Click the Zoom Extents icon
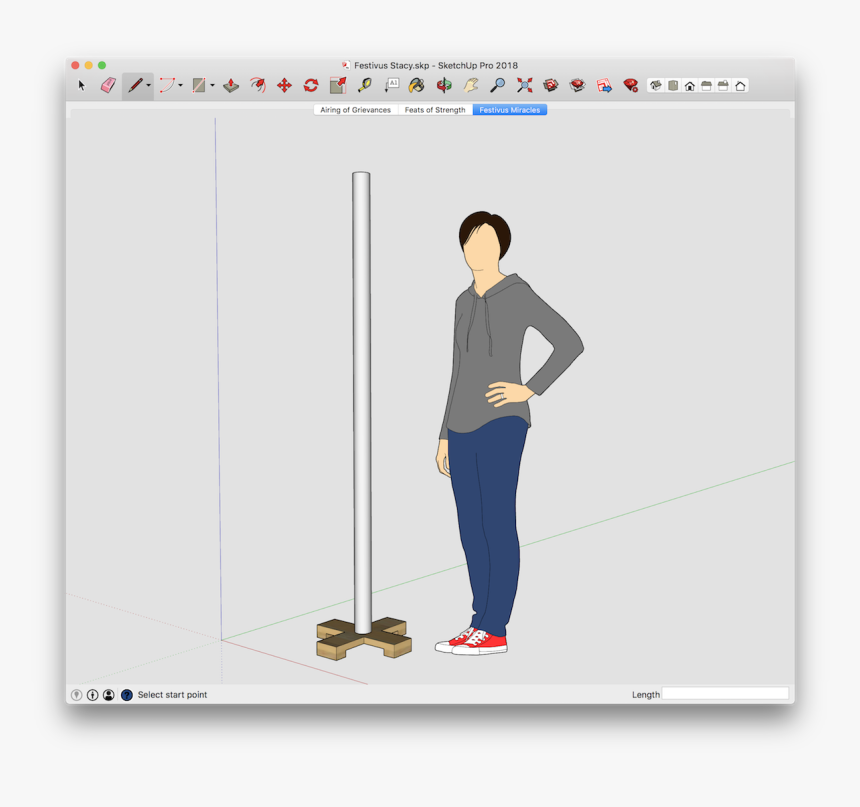 [x=524, y=86]
